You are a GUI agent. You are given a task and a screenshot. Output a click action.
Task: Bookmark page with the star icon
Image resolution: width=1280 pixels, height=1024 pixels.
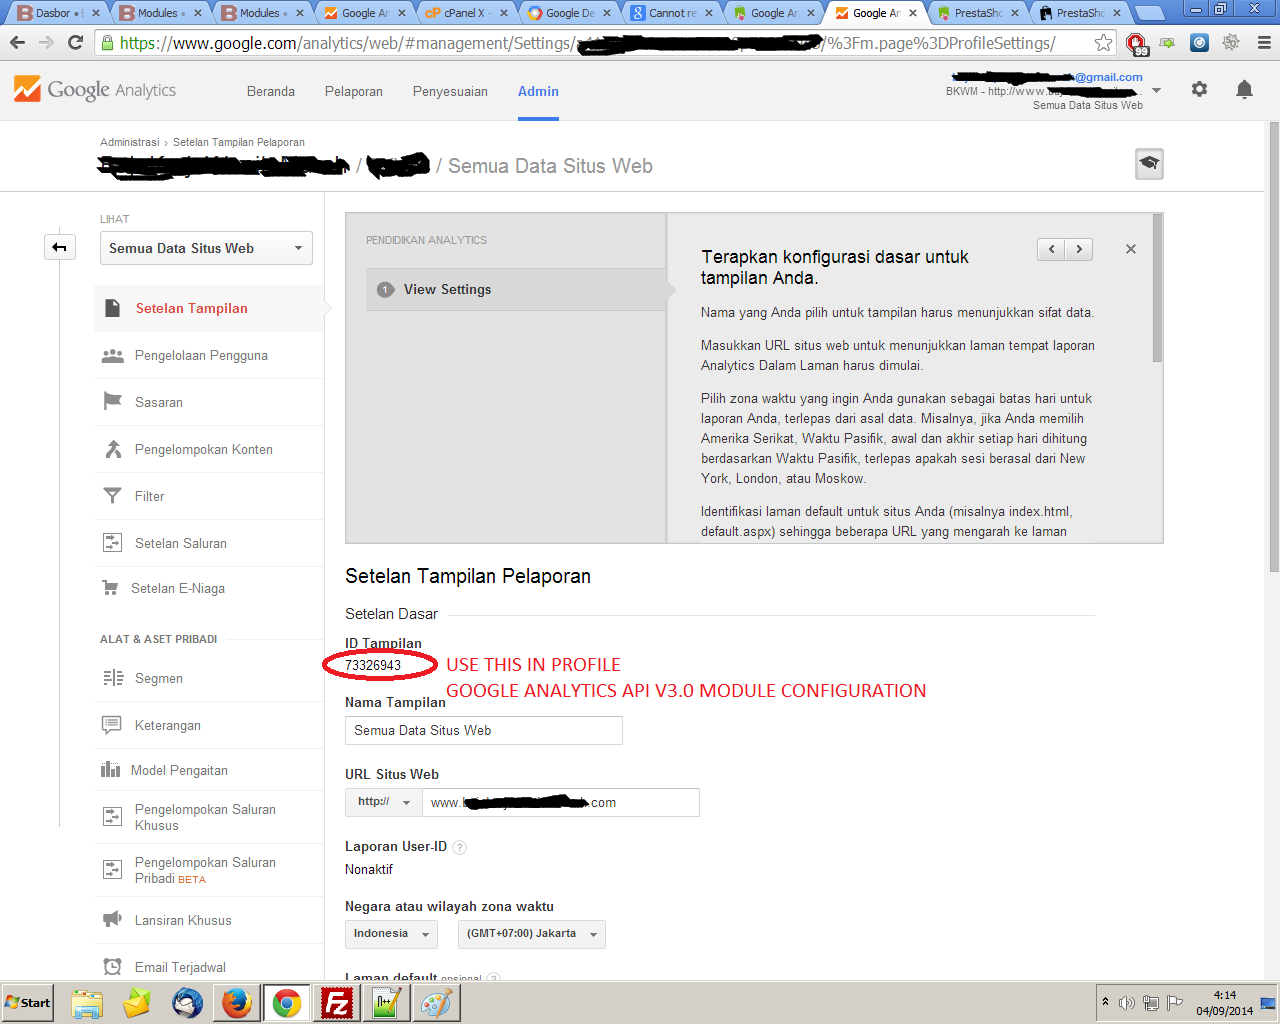coord(1103,42)
